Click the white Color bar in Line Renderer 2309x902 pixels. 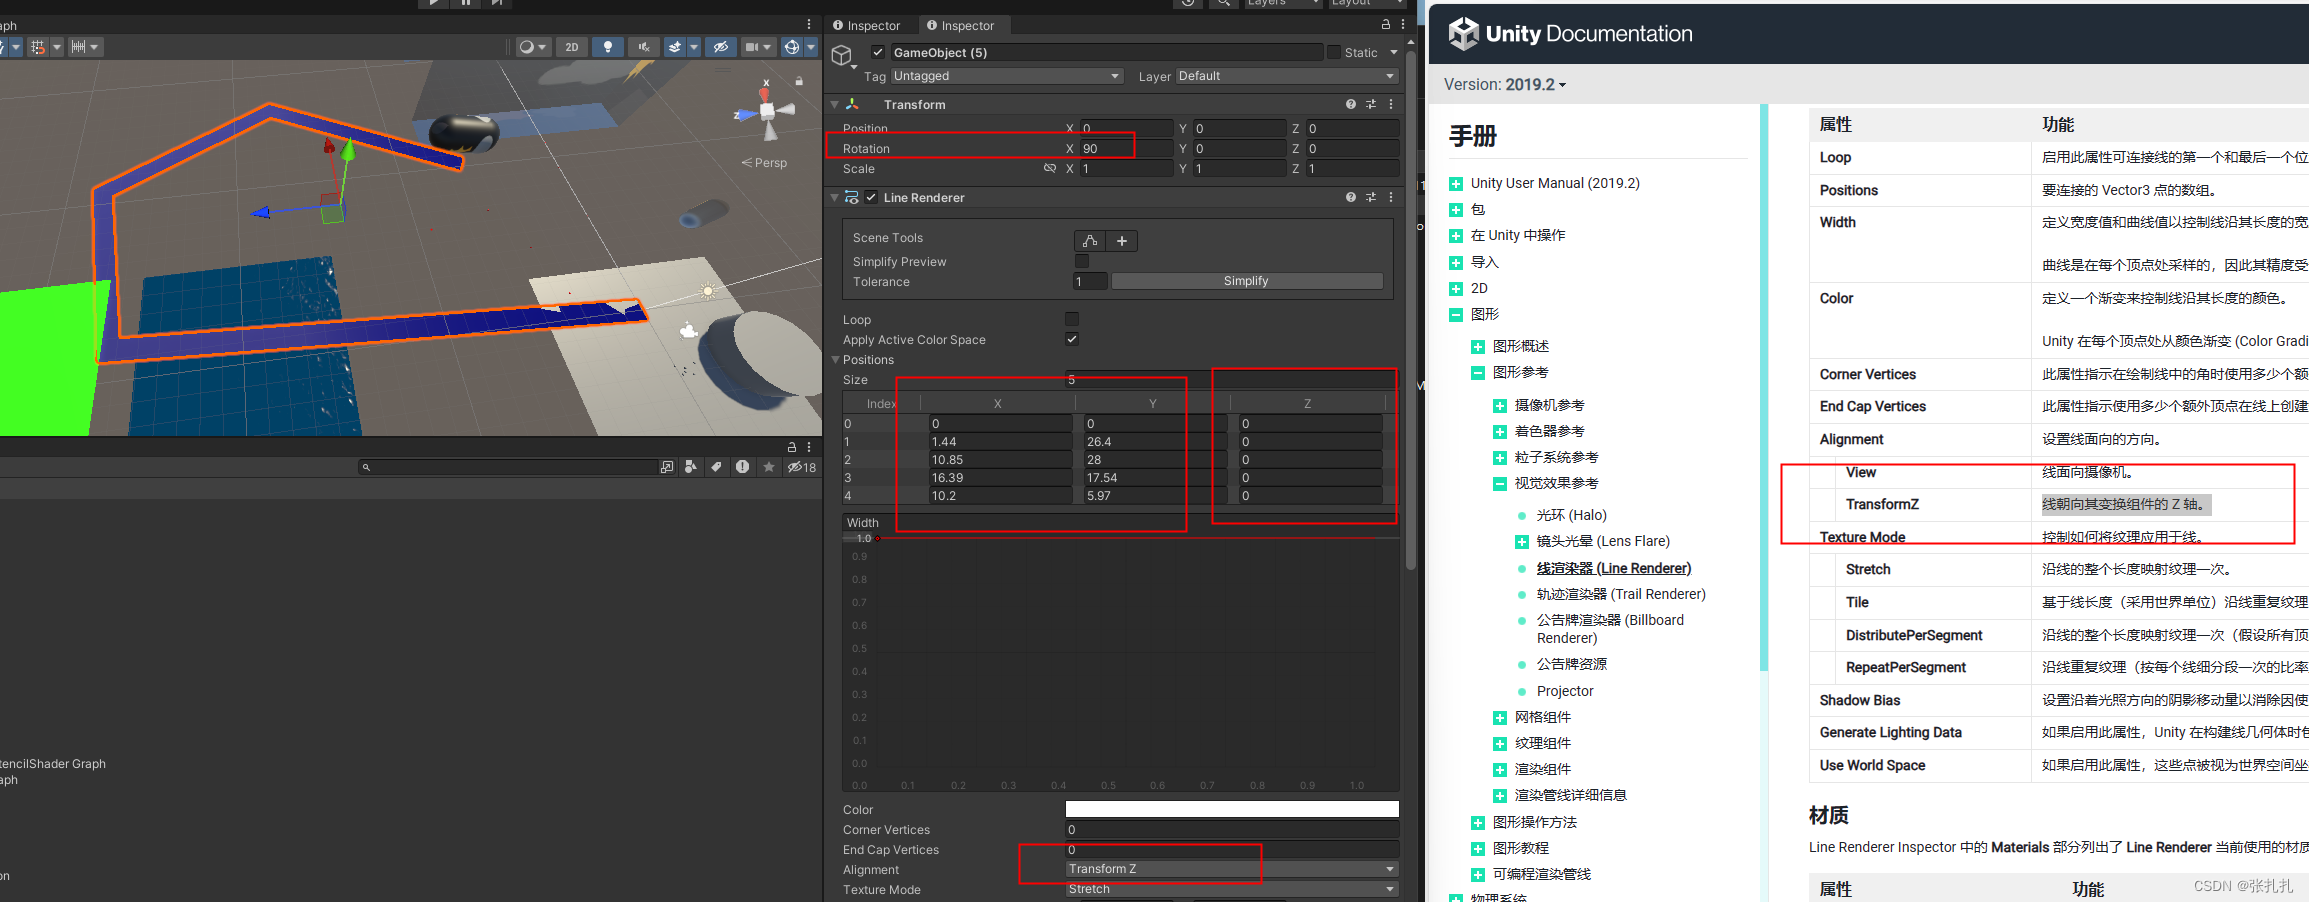1230,809
